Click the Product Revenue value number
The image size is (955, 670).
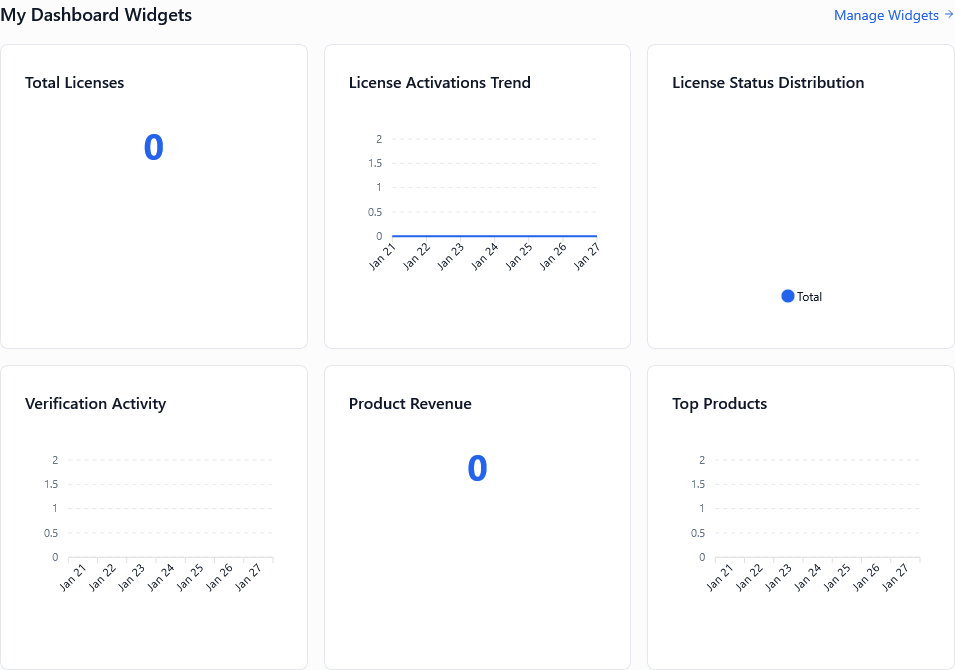tap(477, 468)
